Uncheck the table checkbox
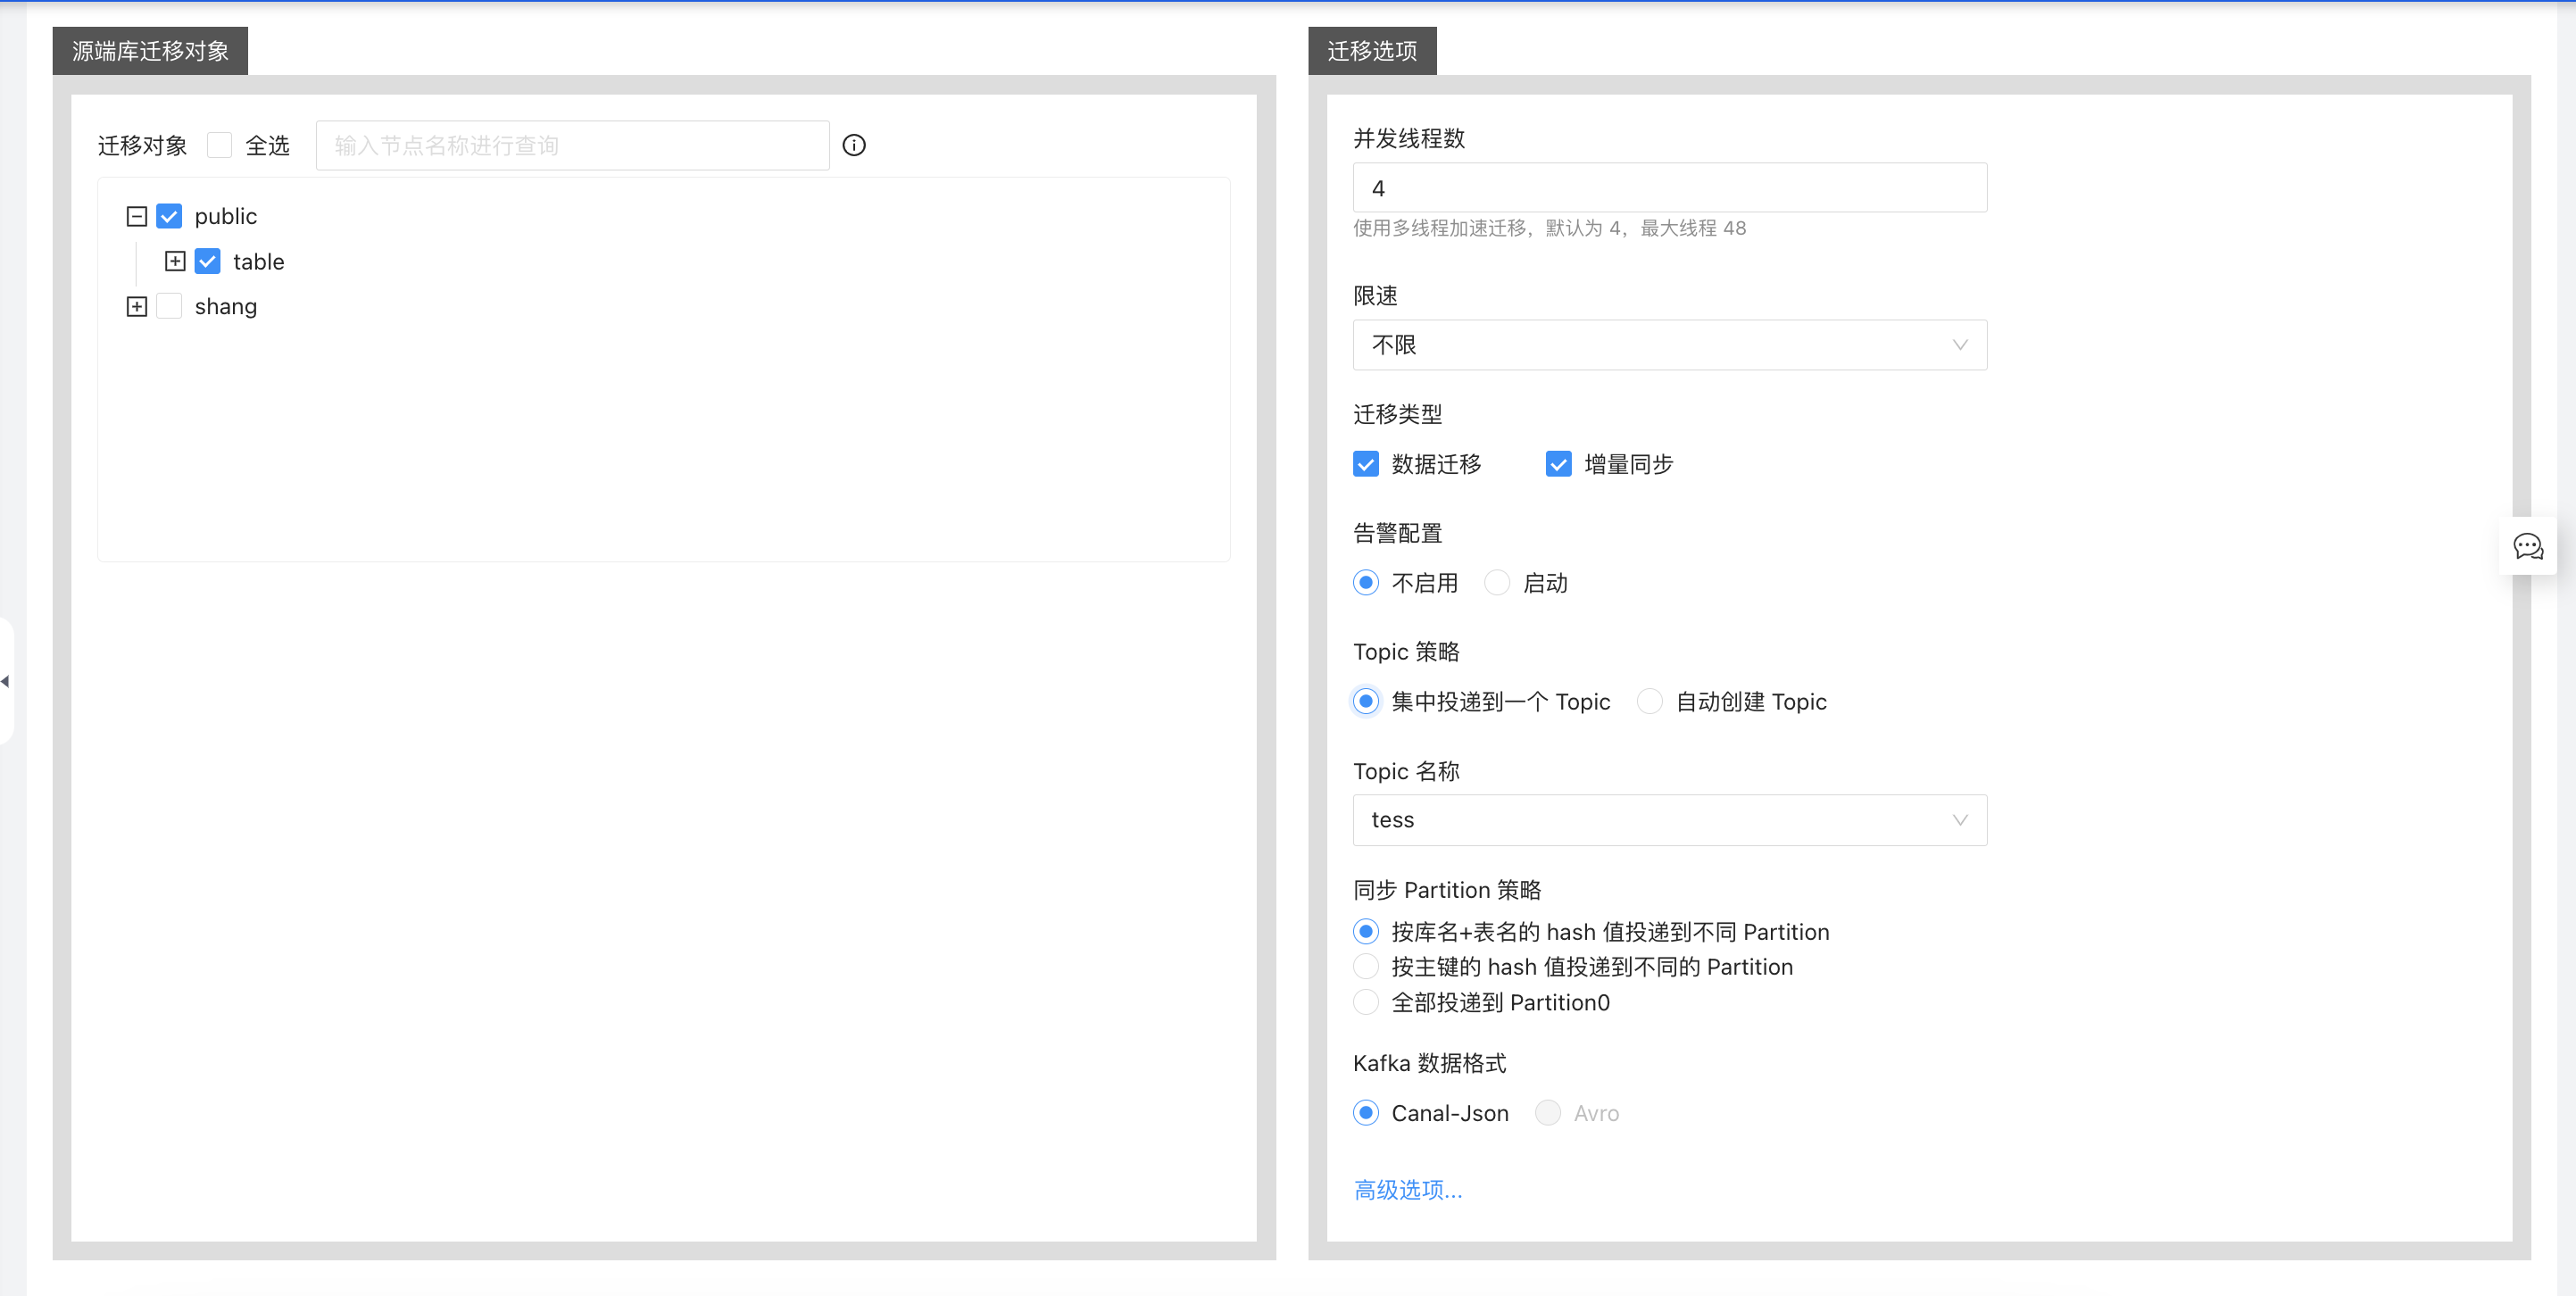The image size is (2576, 1296). (207, 261)
